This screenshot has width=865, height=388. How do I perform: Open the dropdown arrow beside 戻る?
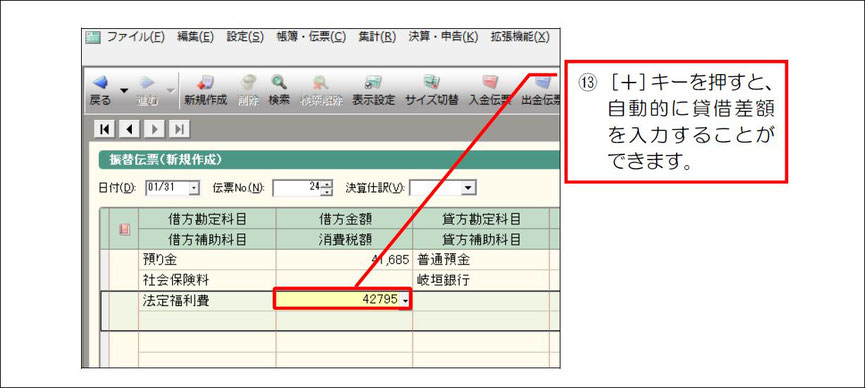(124, 90)
